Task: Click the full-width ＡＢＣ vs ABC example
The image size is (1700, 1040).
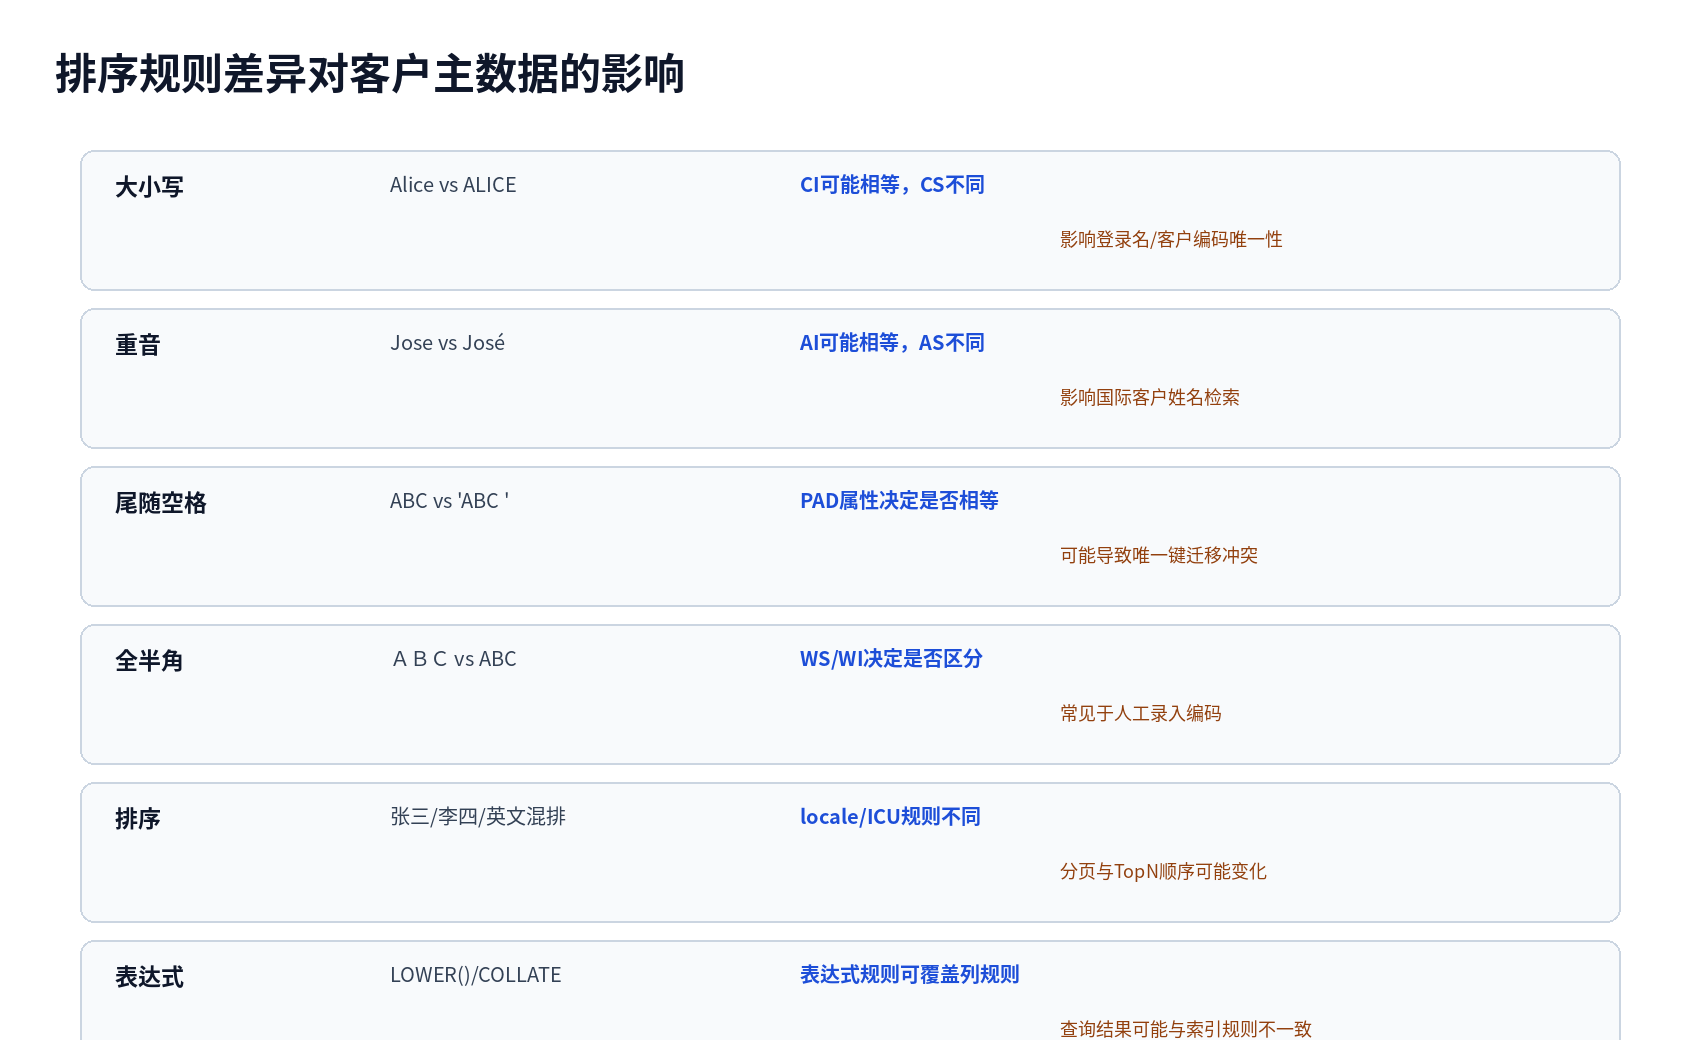Action: click(453, 659)
